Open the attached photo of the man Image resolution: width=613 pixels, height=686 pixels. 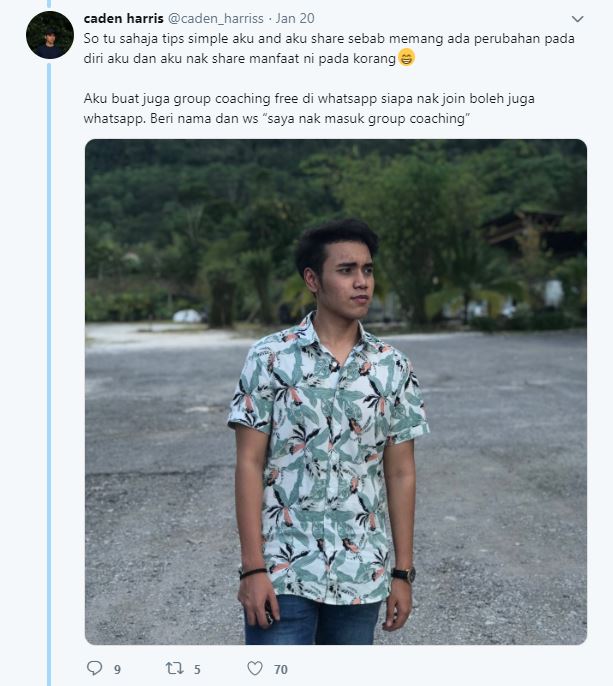(x=335, y=391)
